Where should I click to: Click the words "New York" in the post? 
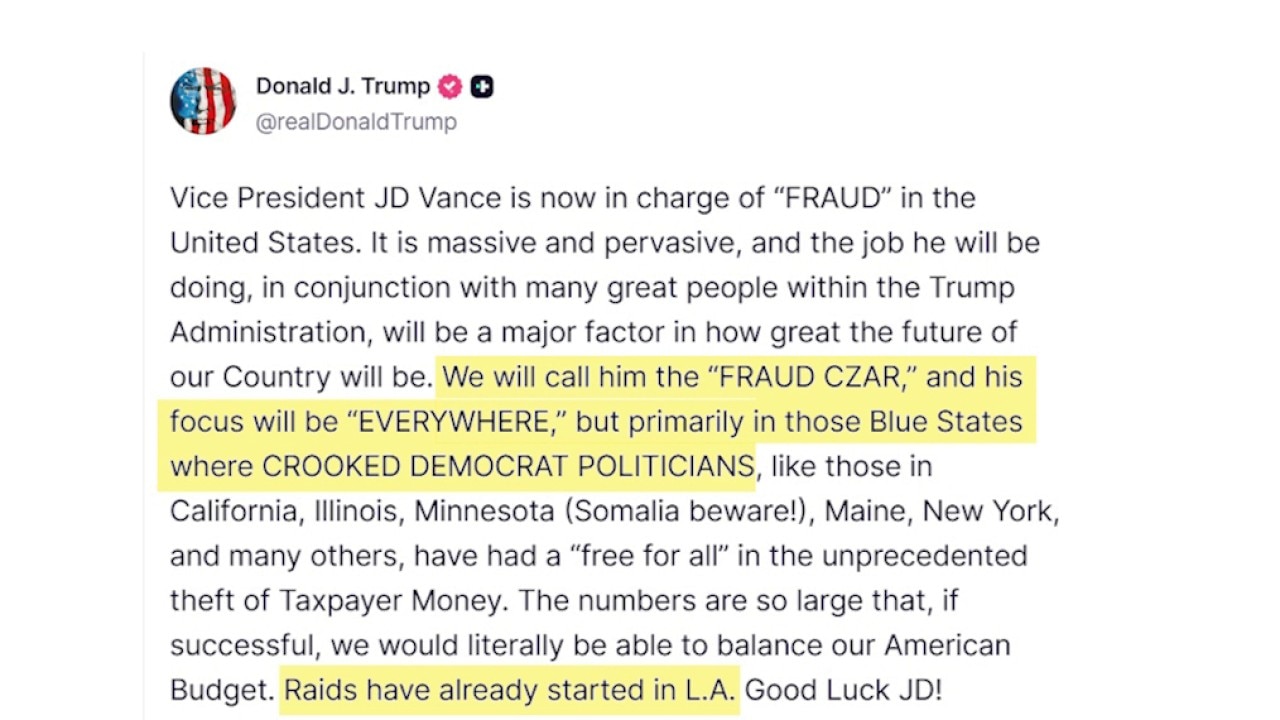987,512
